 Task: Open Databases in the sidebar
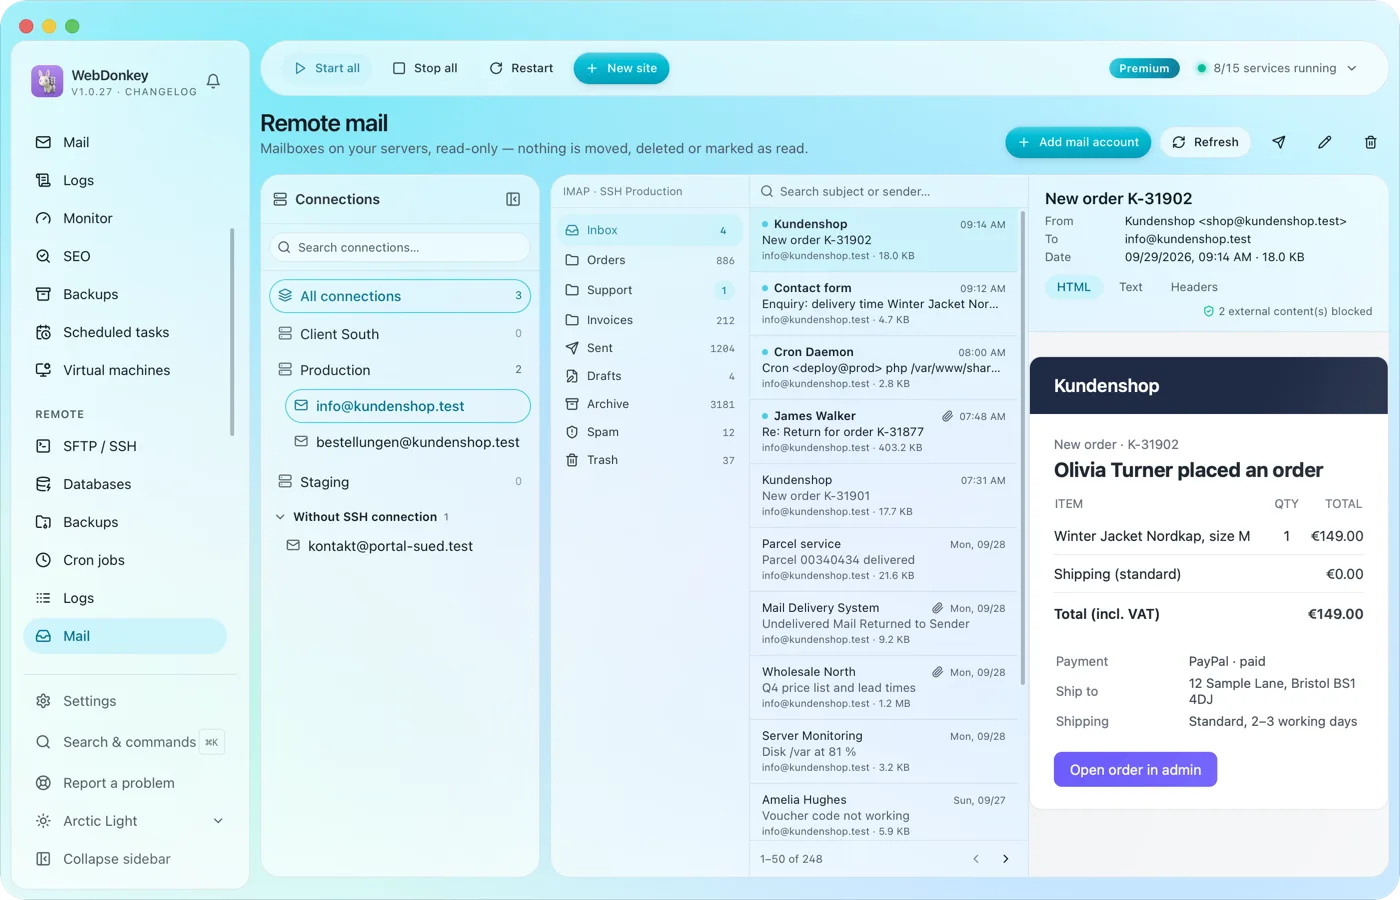(x=125, y=484)
